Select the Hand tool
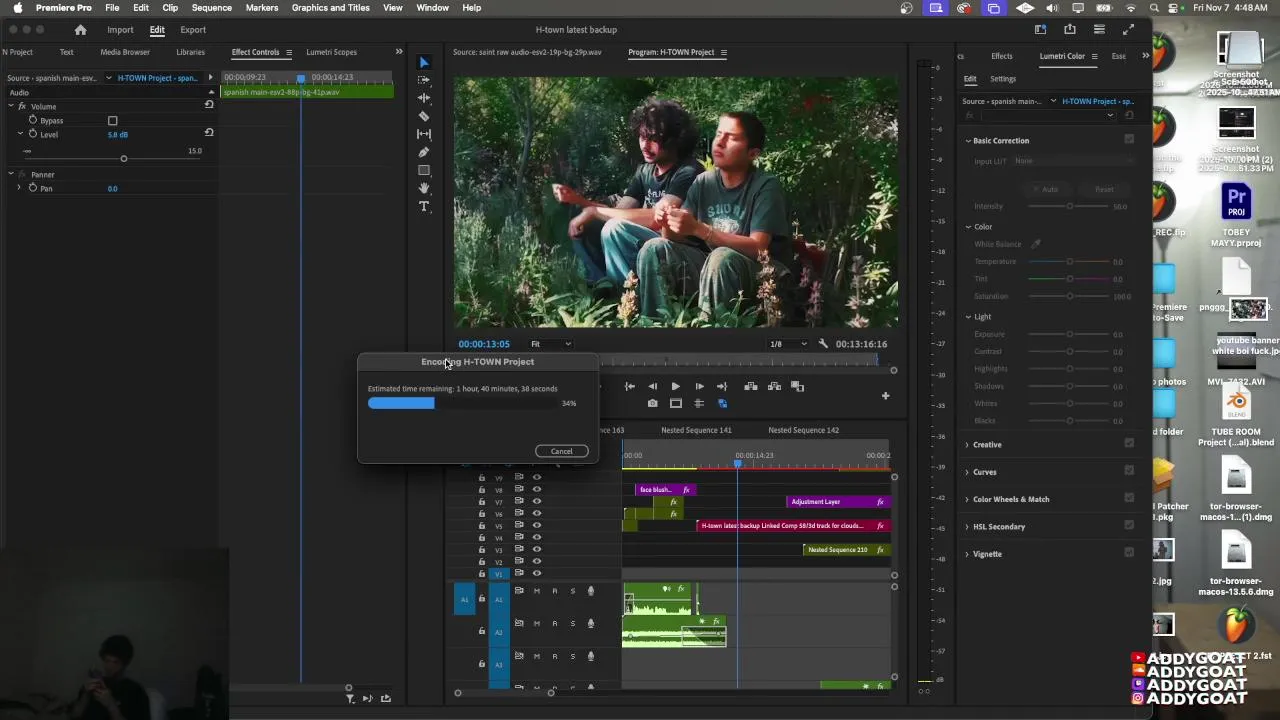 point(424,188)
